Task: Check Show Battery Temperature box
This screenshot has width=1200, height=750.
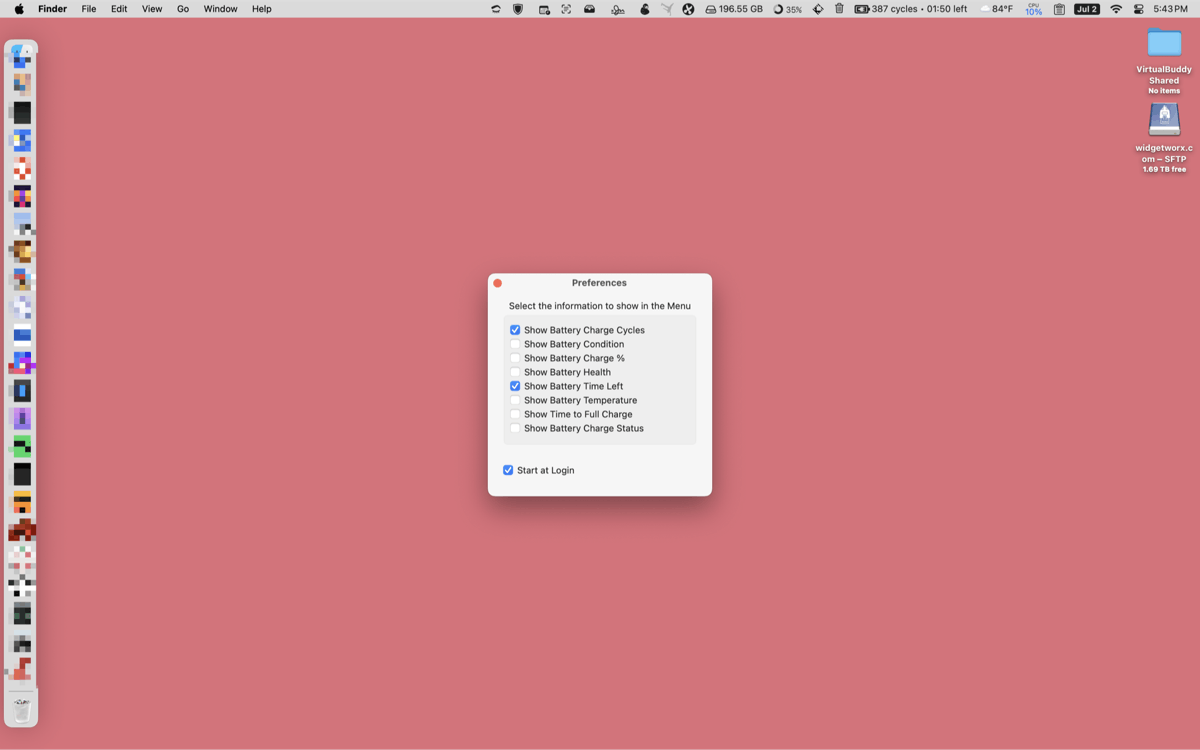Action: [x=515, y=400]
